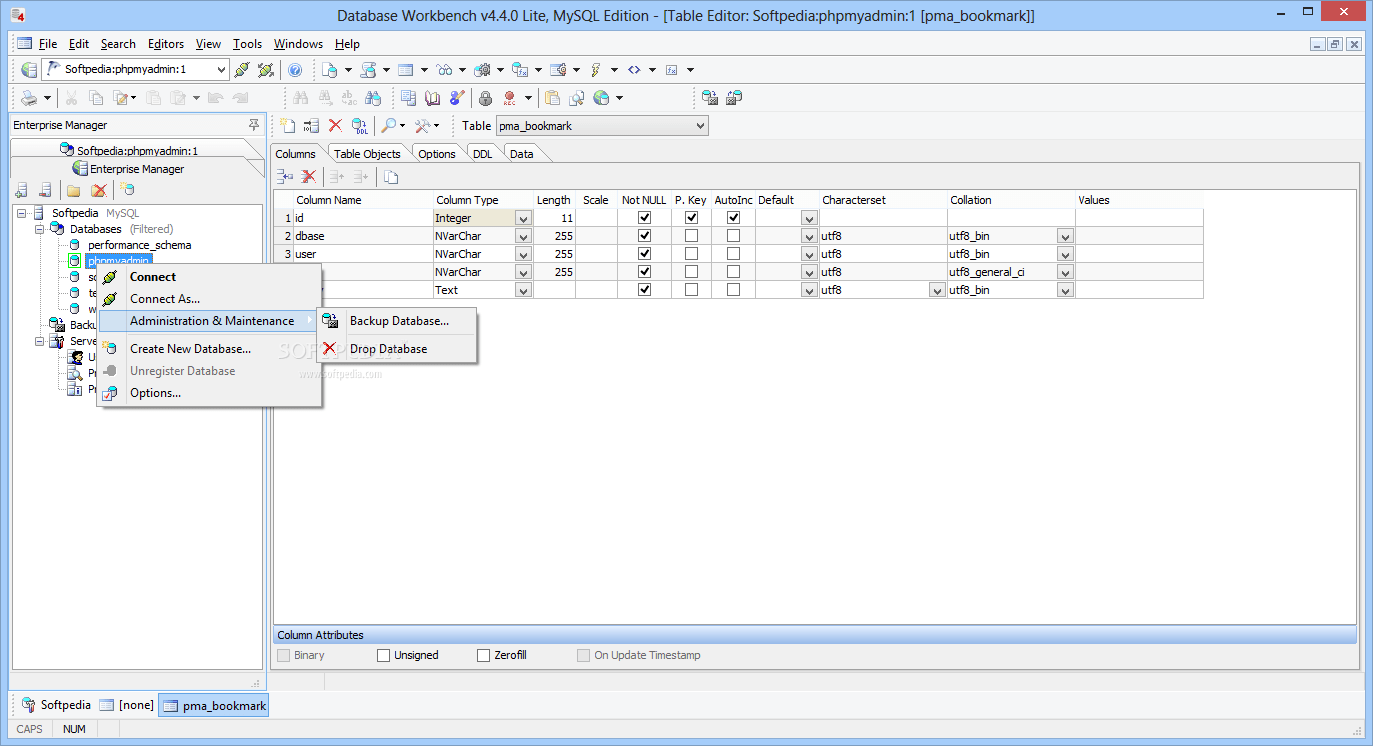
Task: Click Backup Database... in the submenu
Action: click(399, 321)
